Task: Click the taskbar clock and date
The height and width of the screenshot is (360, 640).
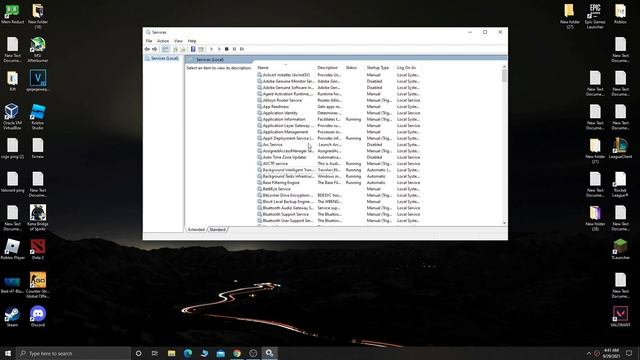Action: click(611, 353)
